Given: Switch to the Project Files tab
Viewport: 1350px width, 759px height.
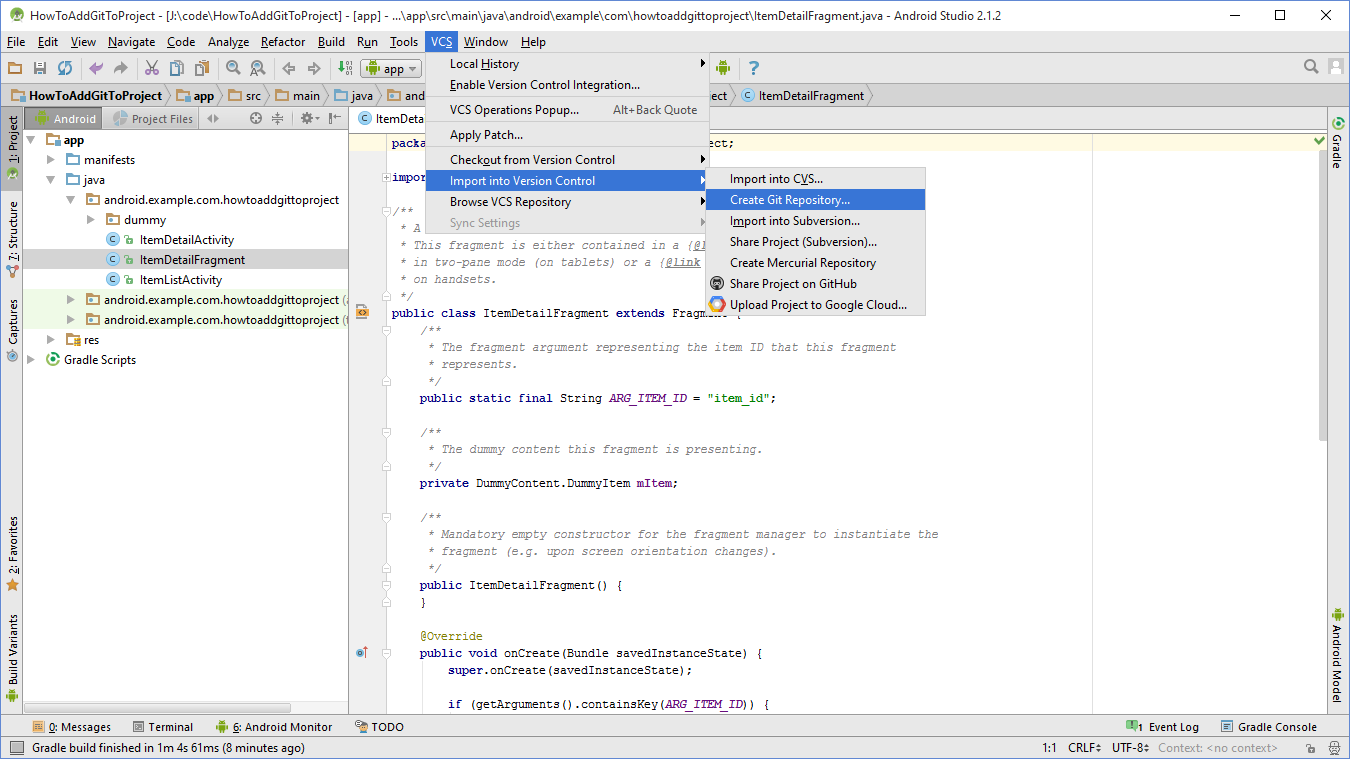Looking at the screenshot, I should [153, 118].
